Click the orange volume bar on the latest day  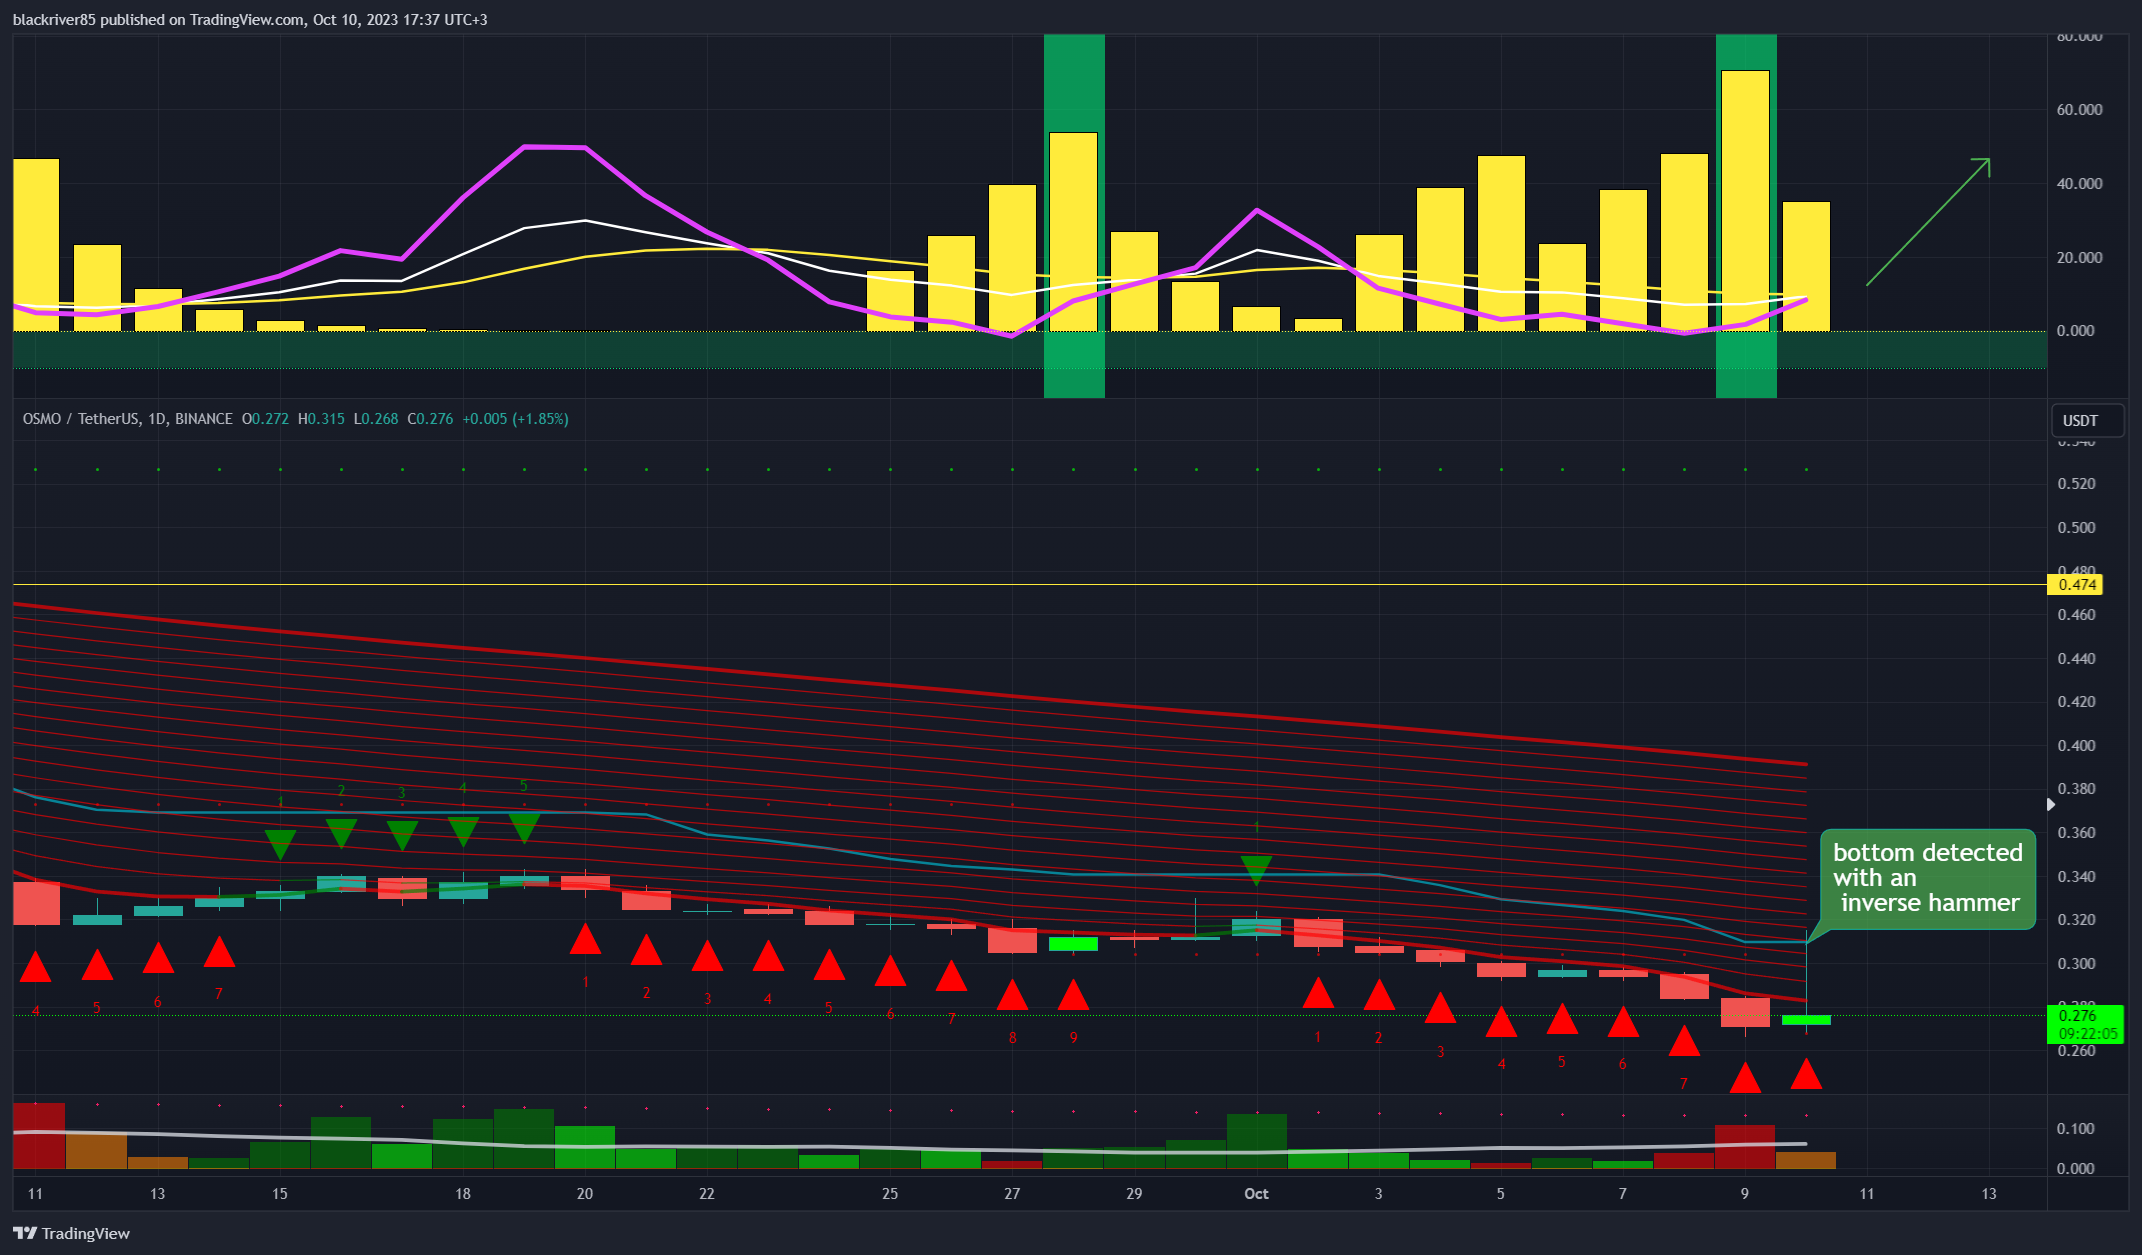click(x=1806, y=1160)
